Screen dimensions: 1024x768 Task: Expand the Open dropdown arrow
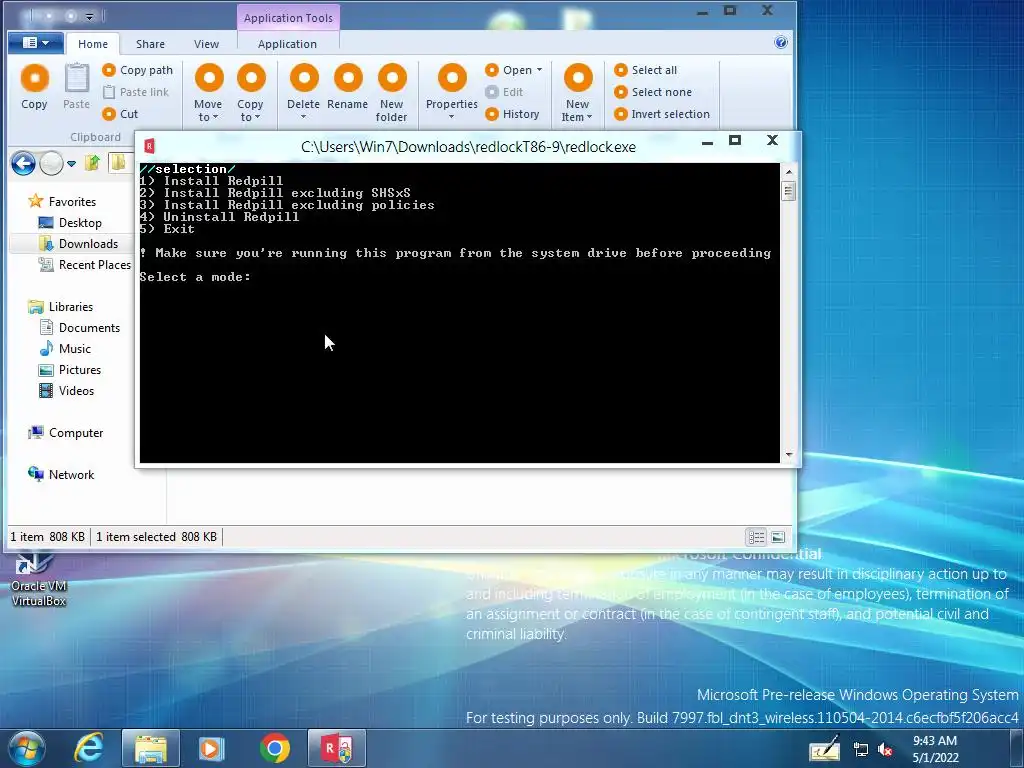point(539,70)
